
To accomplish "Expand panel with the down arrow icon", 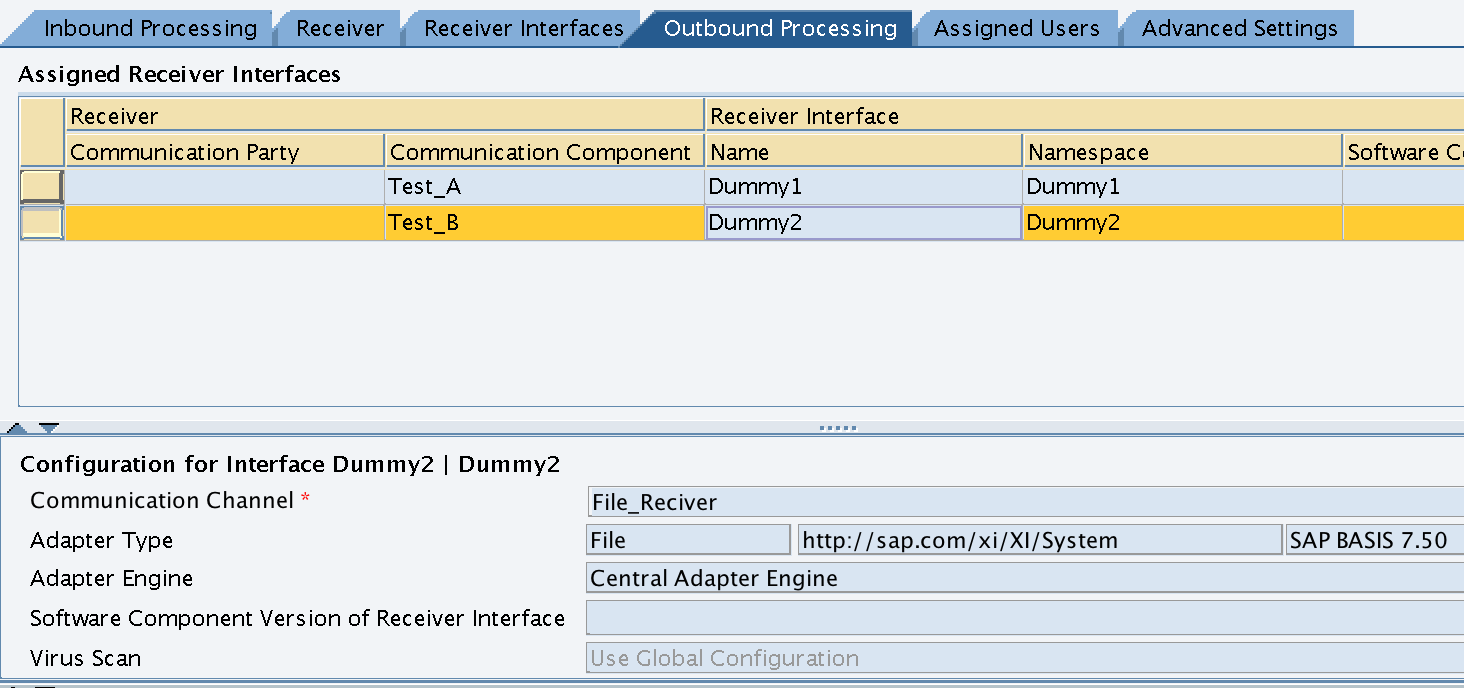I will 49,429.
